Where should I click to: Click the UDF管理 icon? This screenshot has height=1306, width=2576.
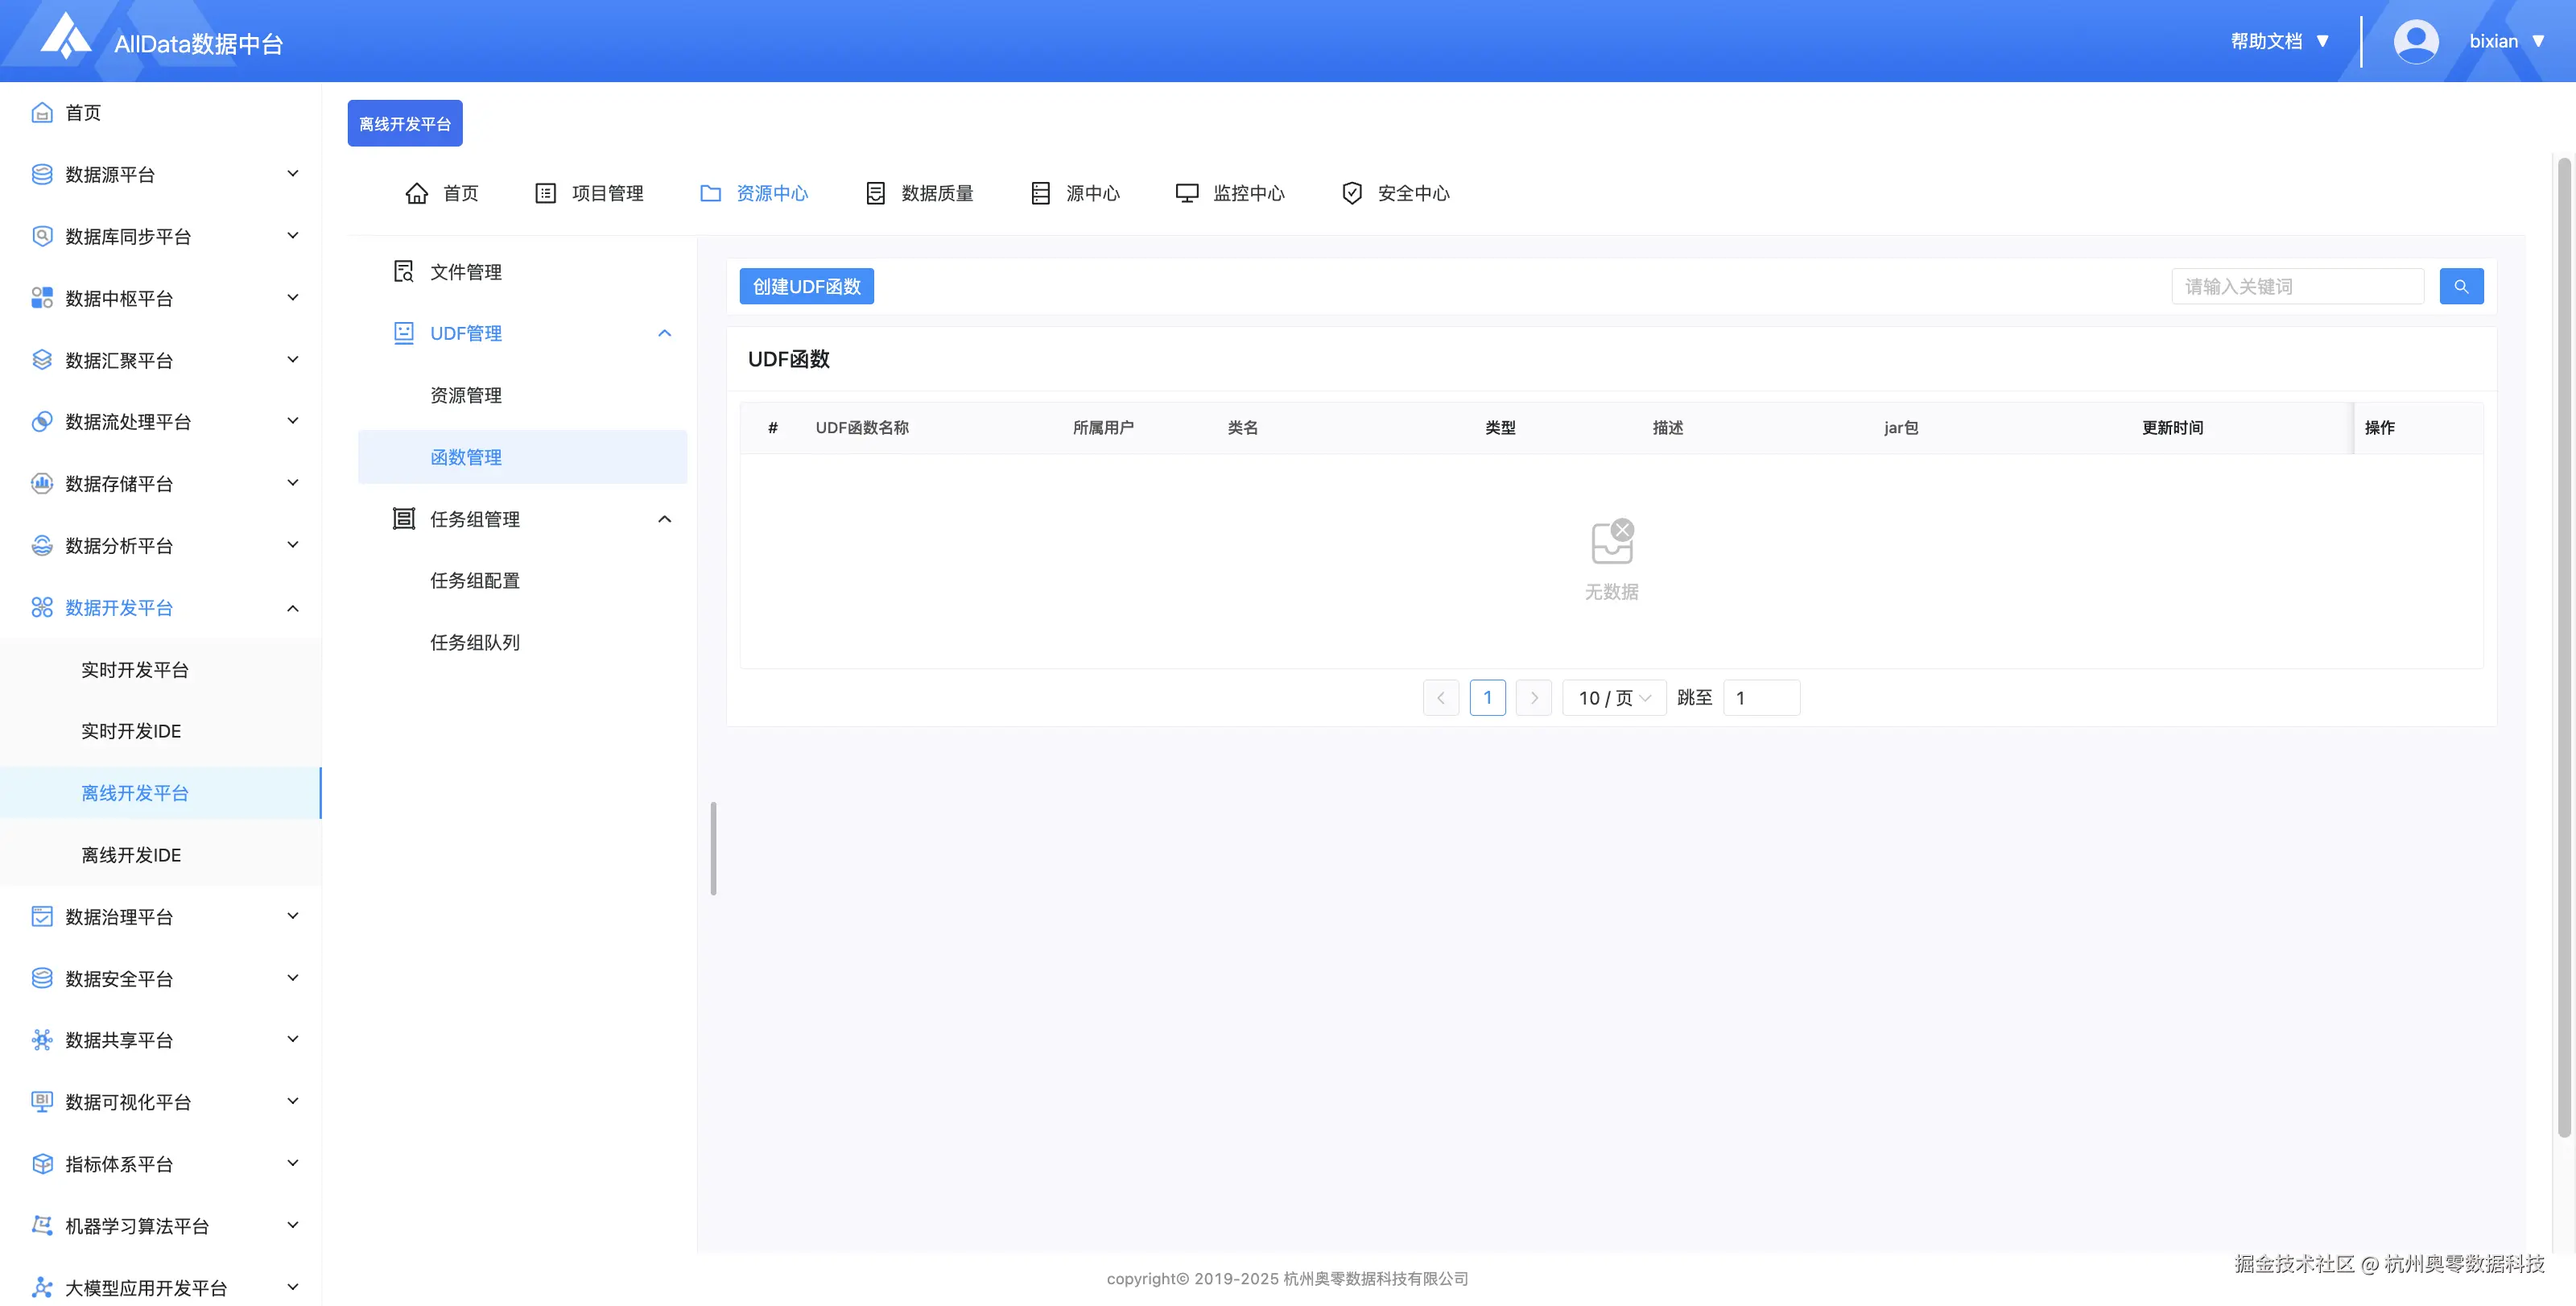404,334
